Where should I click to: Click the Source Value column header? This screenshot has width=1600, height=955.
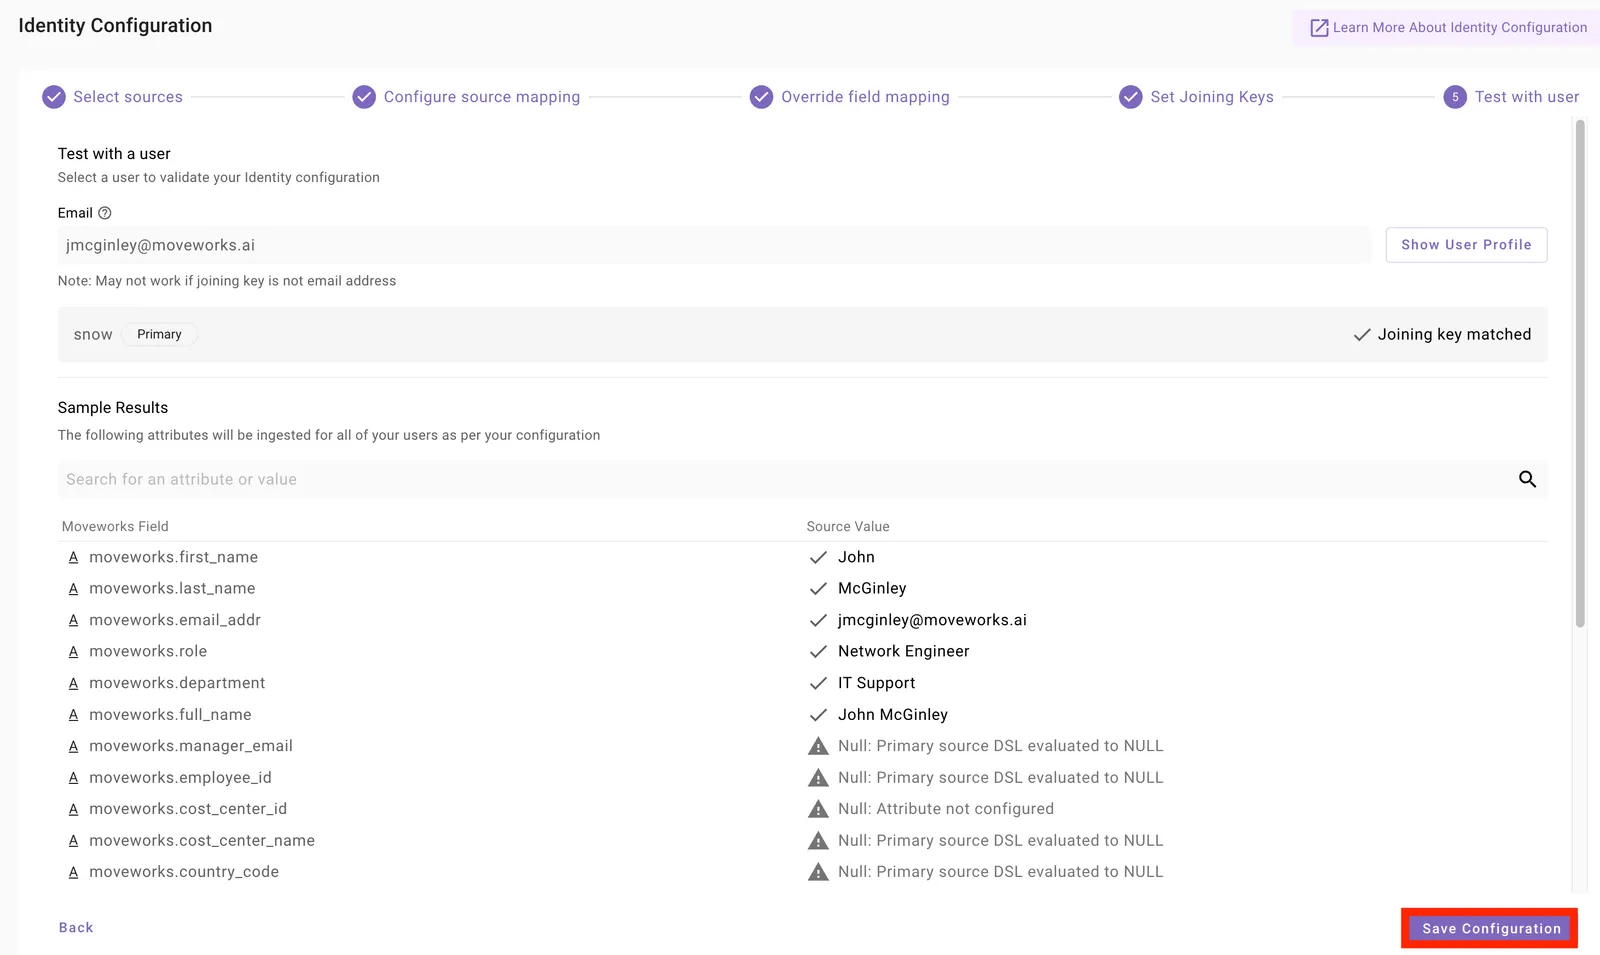848,527
